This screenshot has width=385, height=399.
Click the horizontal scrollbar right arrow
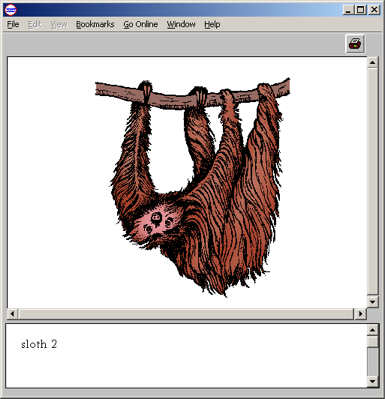[361, 314]
